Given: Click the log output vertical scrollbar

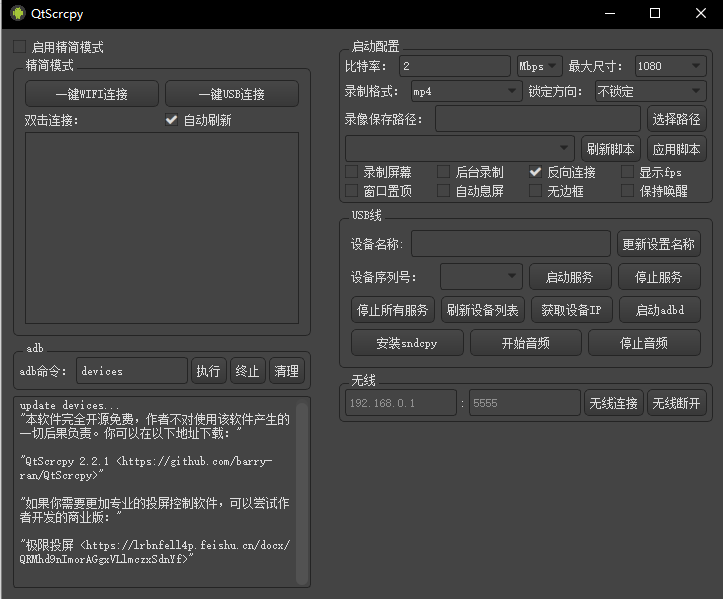Looking at the screenshot, I should coord(302,492).
